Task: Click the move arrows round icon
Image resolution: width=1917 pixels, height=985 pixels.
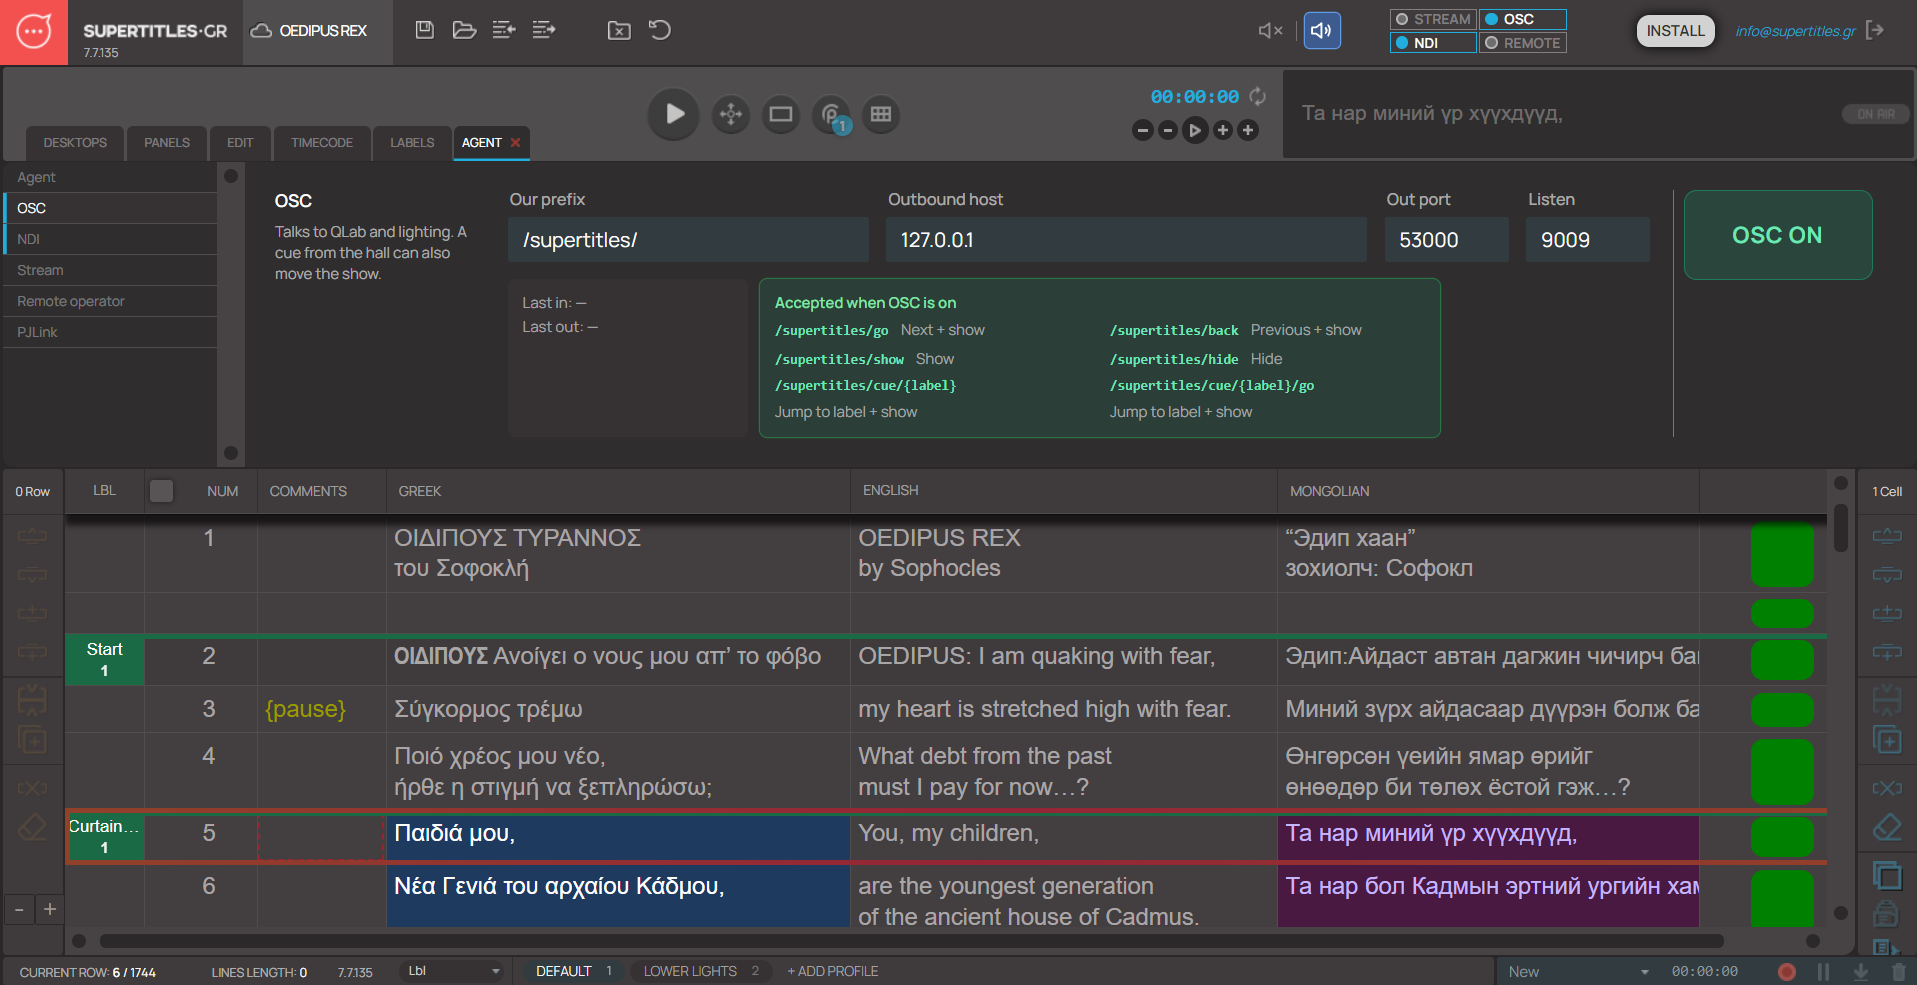Action: point(731,114)
